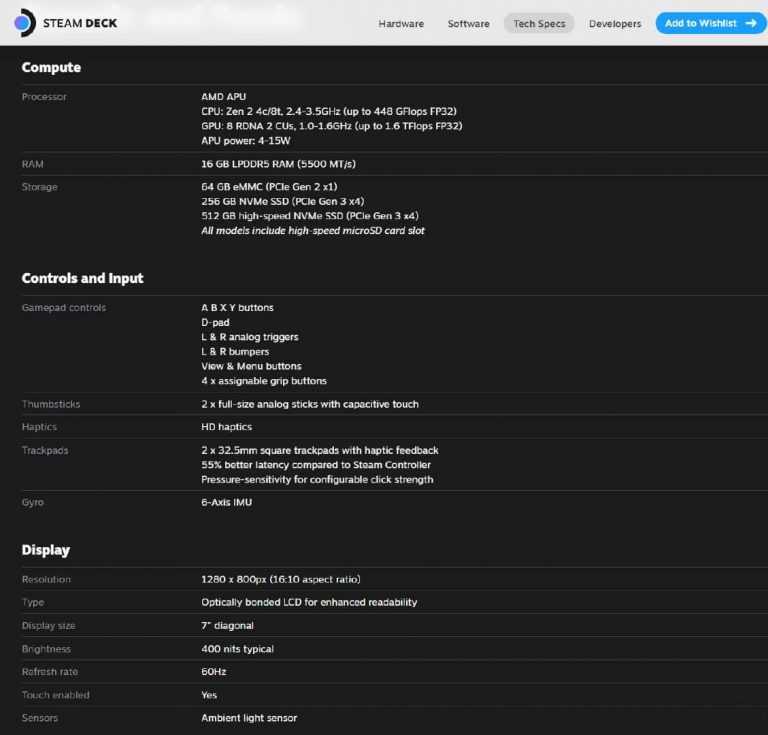Click the View & Menu buttons line
Image resolution: width=768 pixels, height=735 pixels.
pos(251,366)
